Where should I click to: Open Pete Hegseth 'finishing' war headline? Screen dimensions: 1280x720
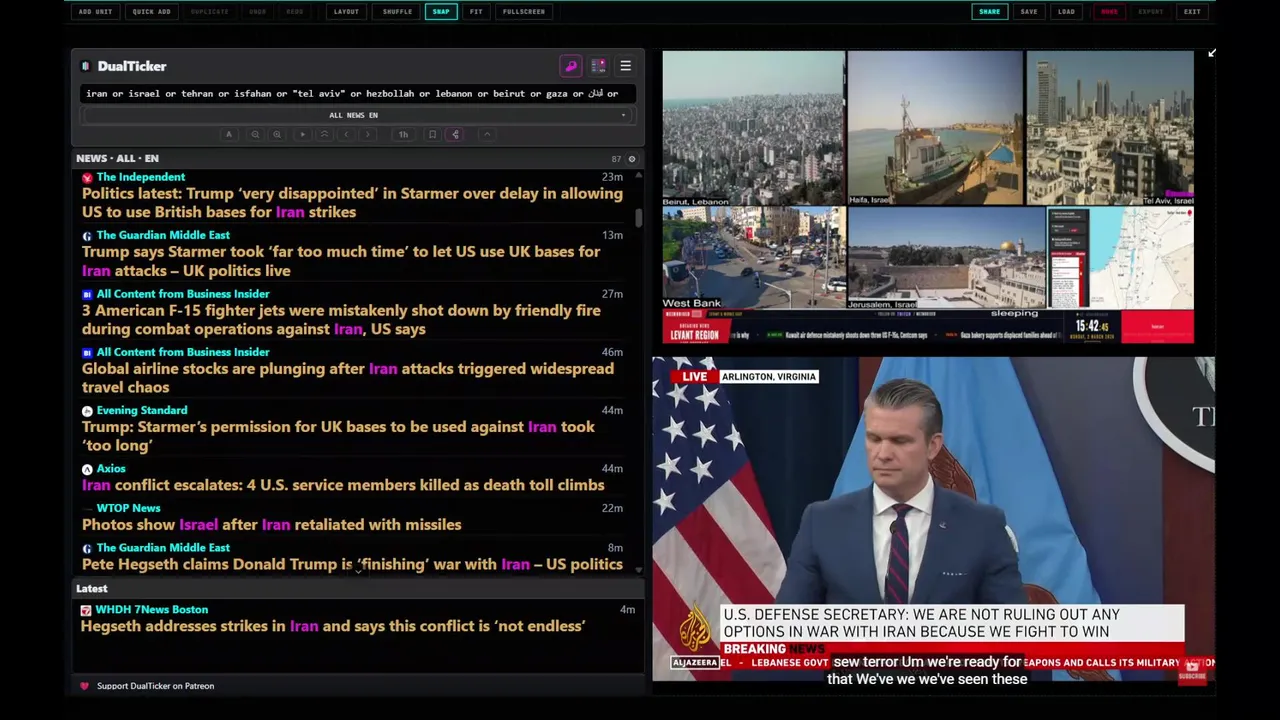[352, 565]
